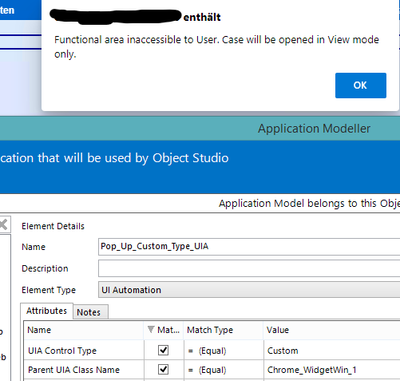Screen dimensions: 400x381
Task: Click the Application Modeller title bar text
Action: point(314,129)
